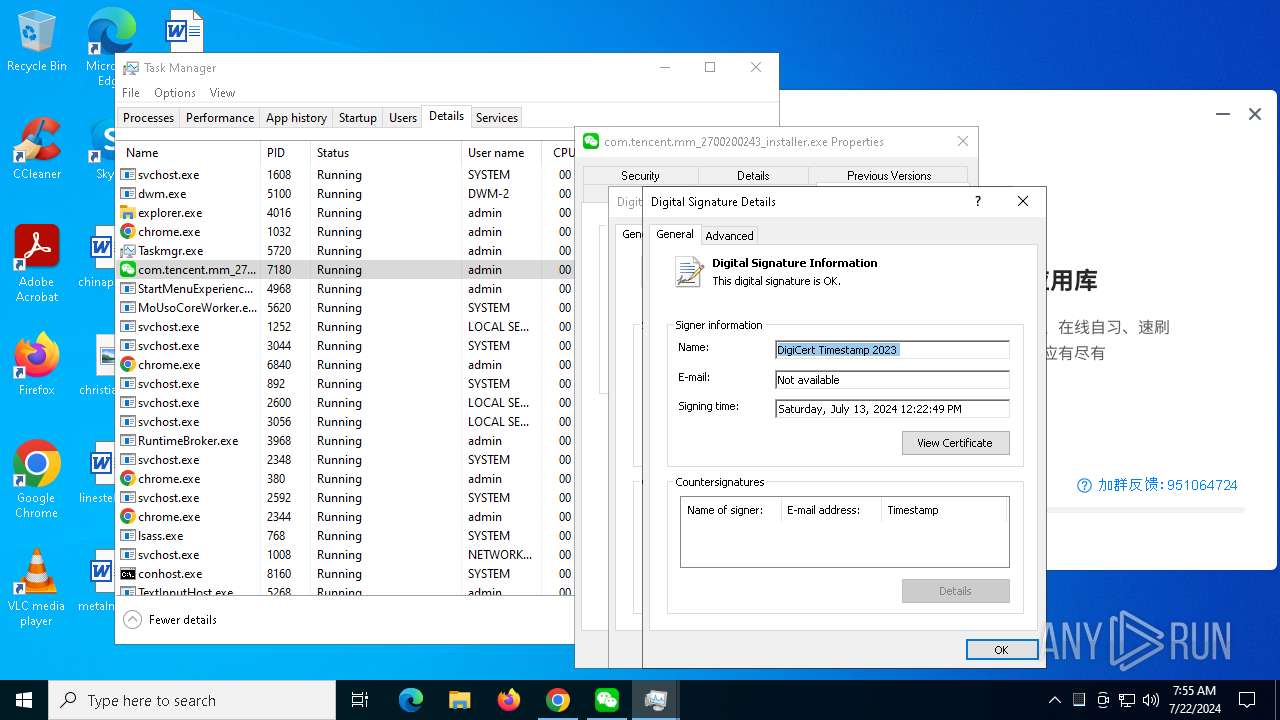The height and width of the screenshot is (720, 1280).
Task: Show hidden system tray icons
Action: click(1054, 700)
